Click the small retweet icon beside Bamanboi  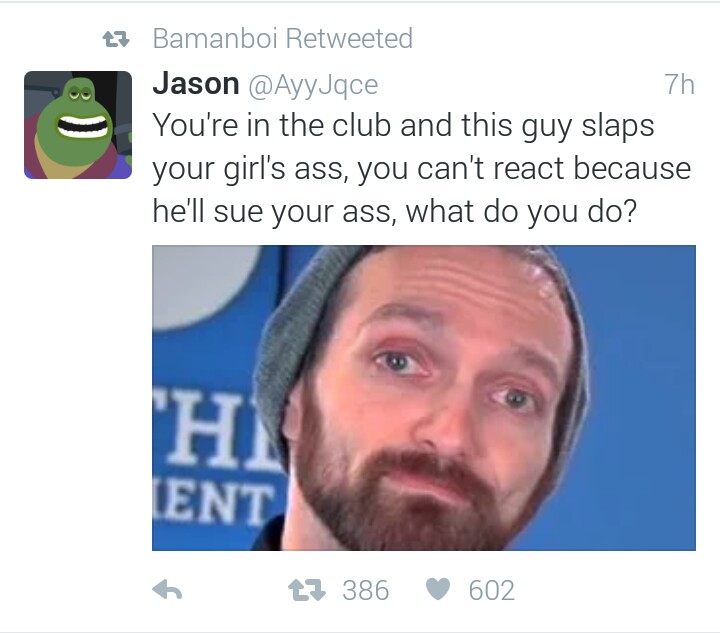[x=116, y=39]
